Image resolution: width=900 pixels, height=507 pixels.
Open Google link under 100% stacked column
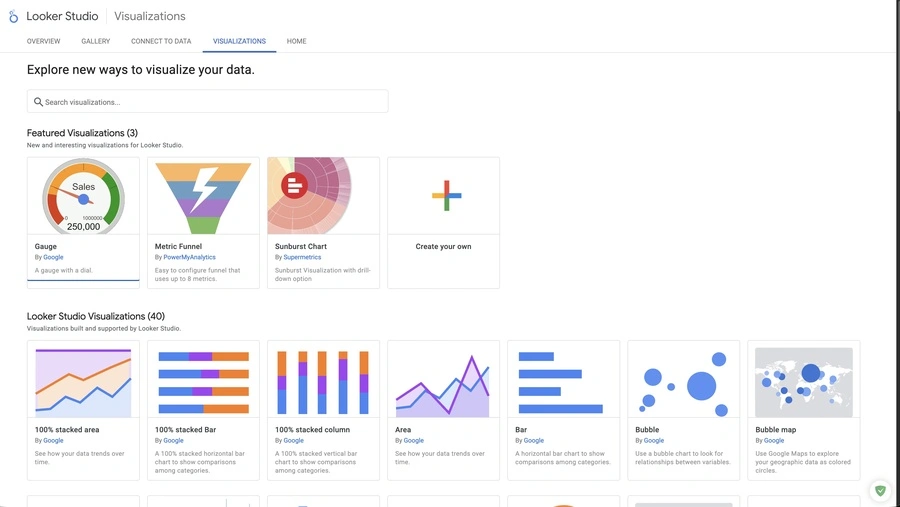pos(293,440)
